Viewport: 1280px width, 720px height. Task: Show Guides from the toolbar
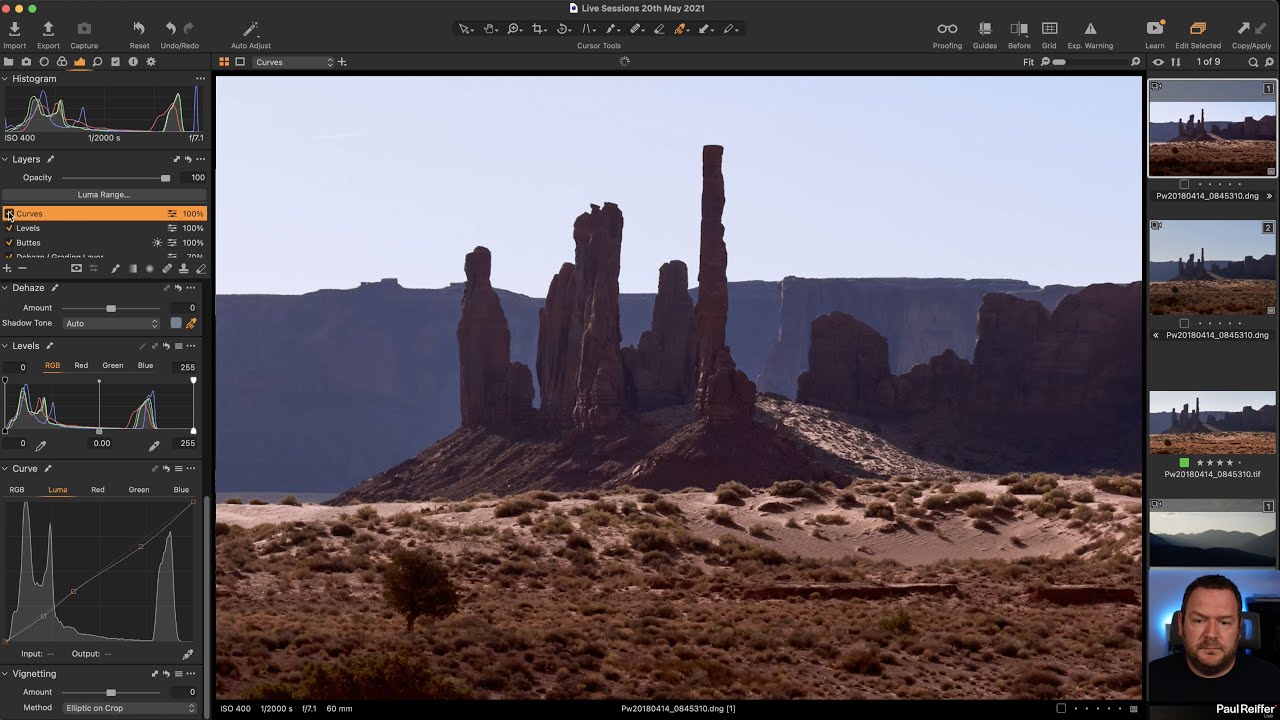coord(985,29)
